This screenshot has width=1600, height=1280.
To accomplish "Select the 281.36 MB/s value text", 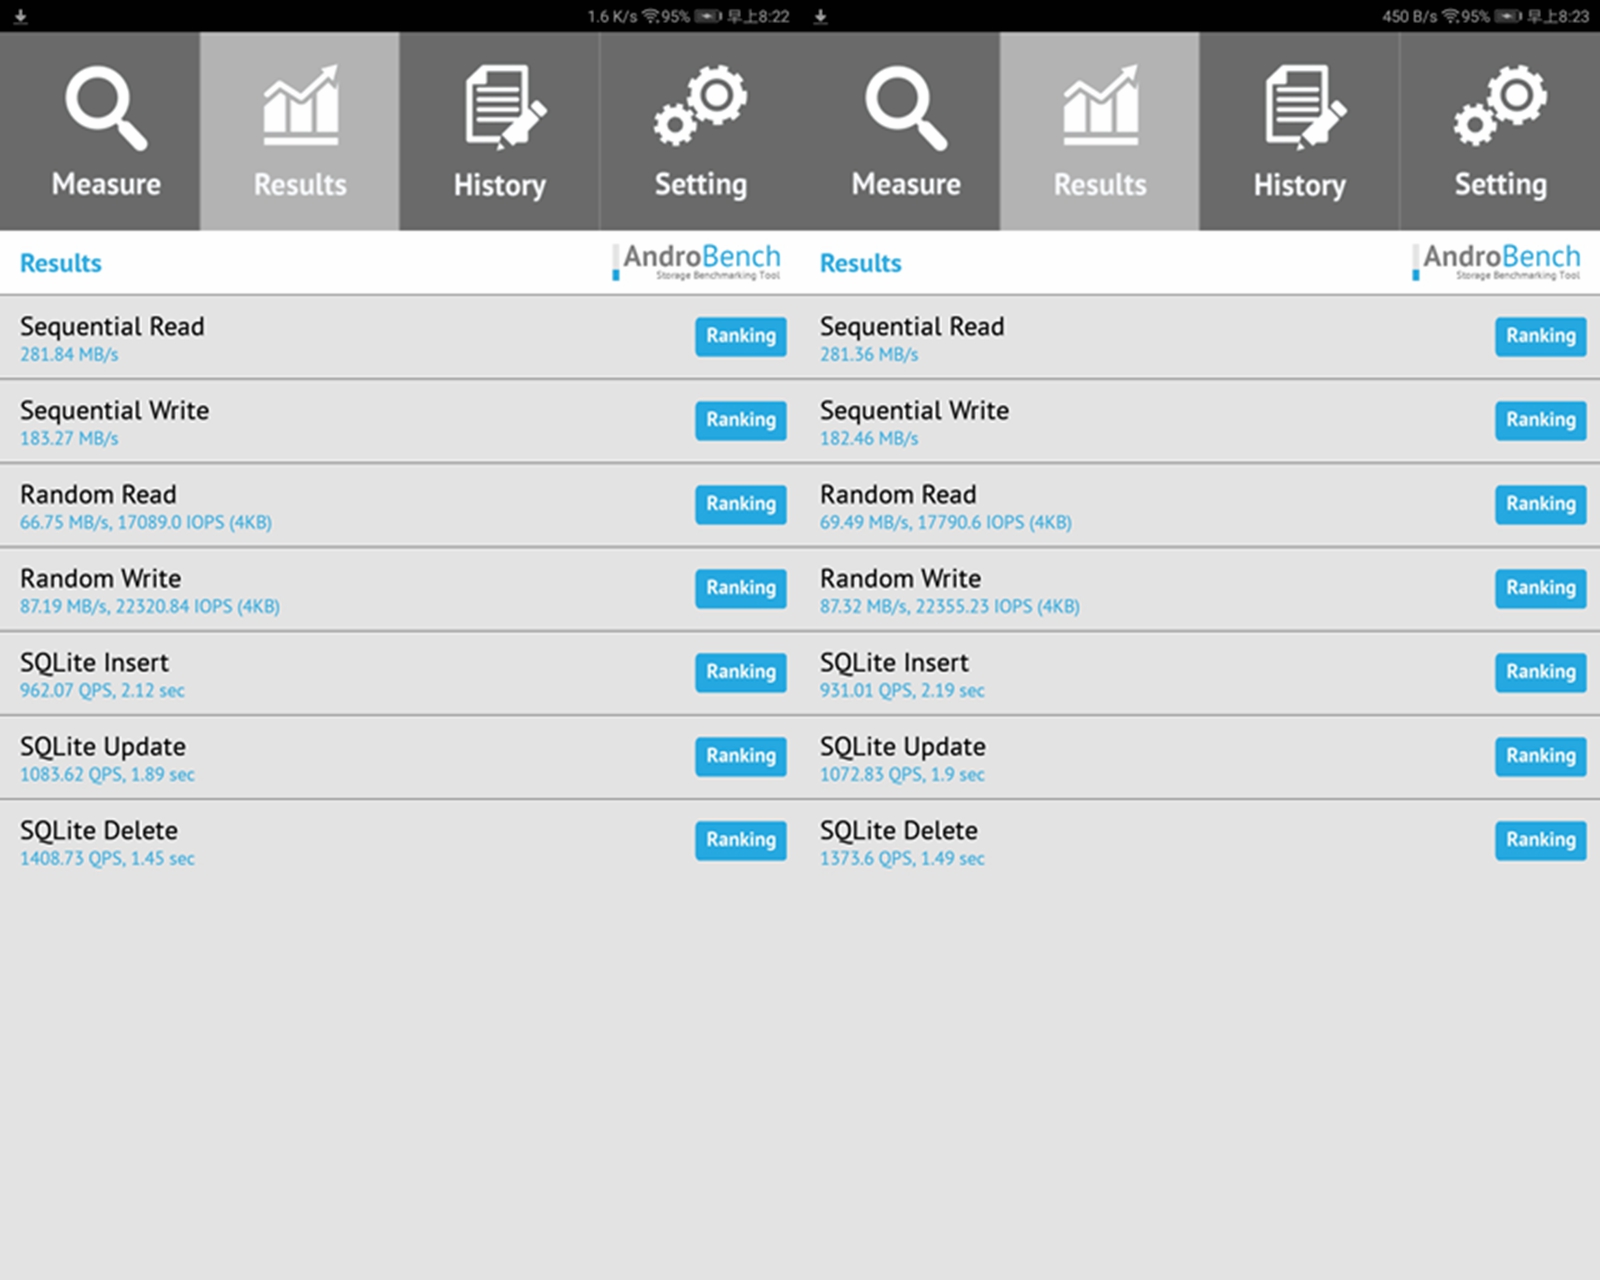I will coord(869,354).
